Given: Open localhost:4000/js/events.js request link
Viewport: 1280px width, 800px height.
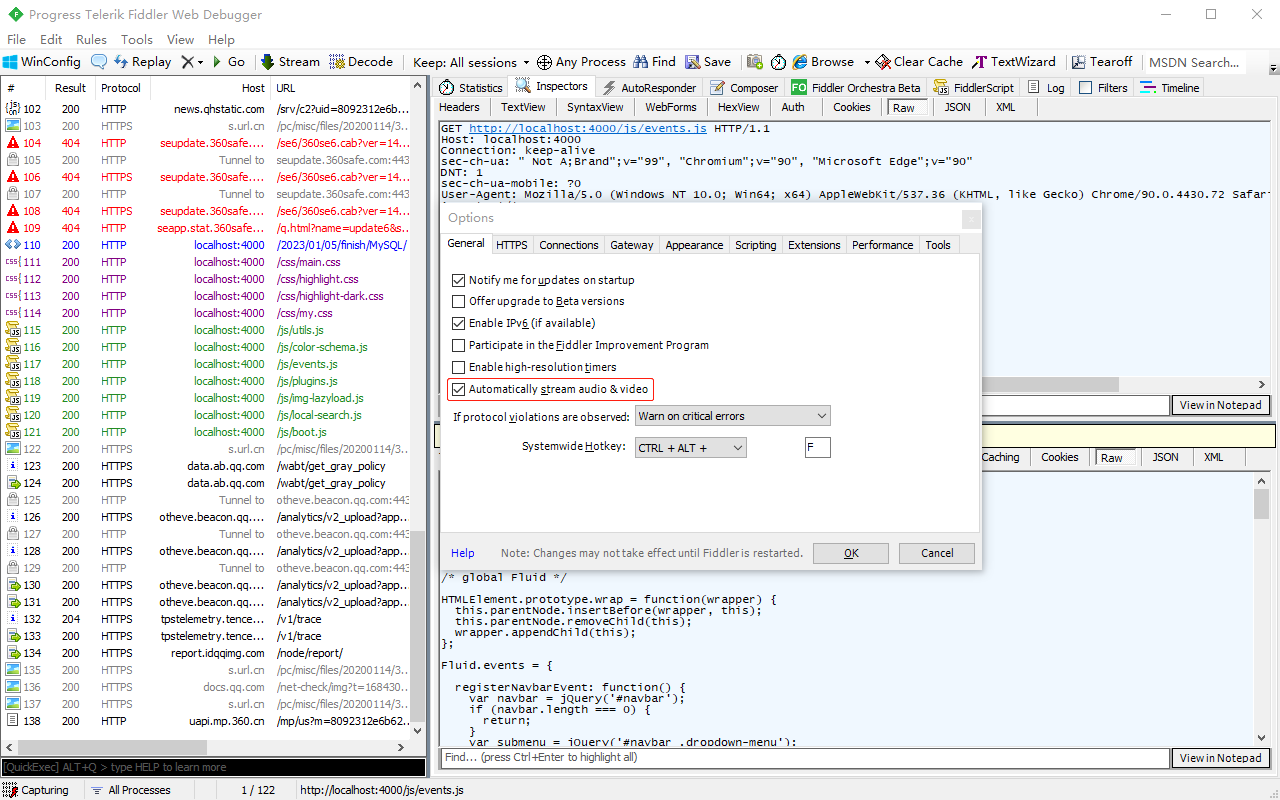Looking at the screenshot, I should (587, 129).
